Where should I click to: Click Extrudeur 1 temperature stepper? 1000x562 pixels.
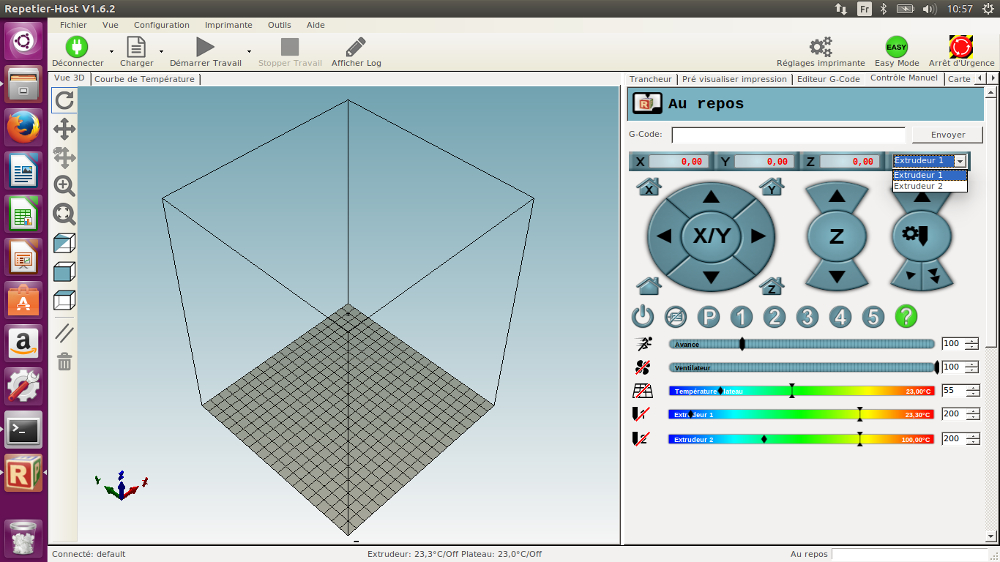click(972, 414)
